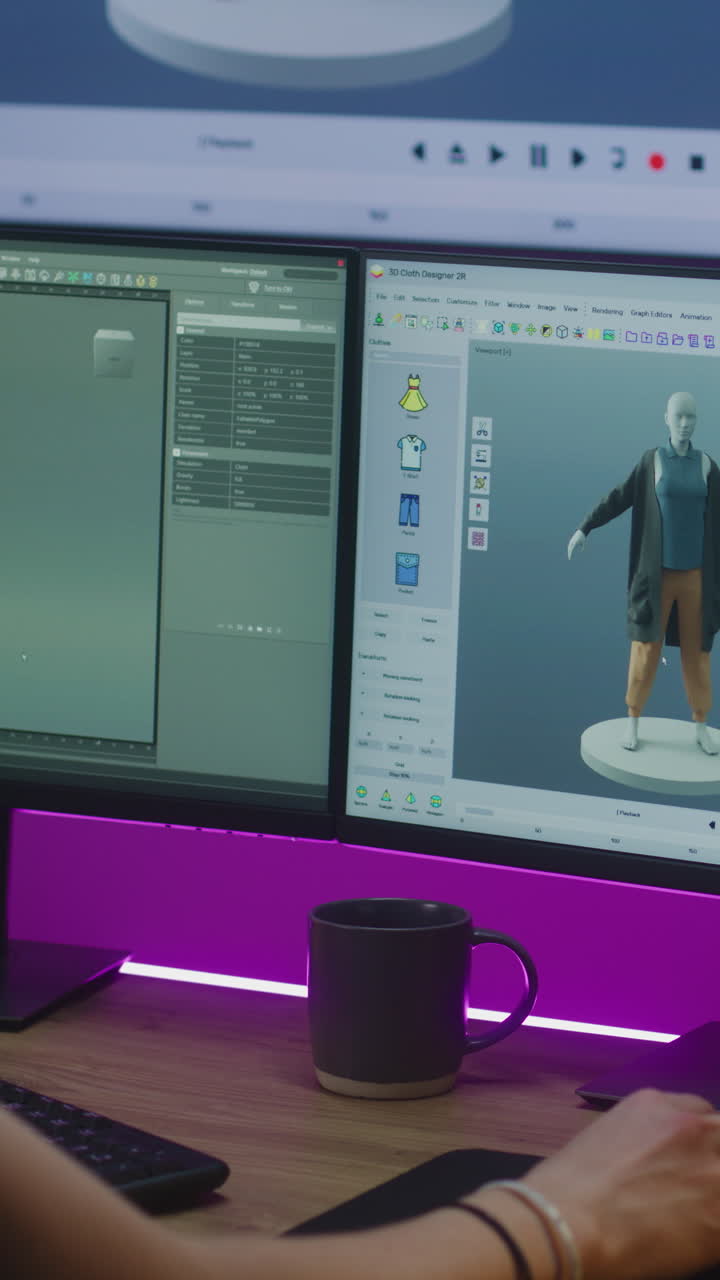Click the Viewport [+] label
This screenshot has width=720, height=1280.
pyautogui.click(x=492, y=351)
